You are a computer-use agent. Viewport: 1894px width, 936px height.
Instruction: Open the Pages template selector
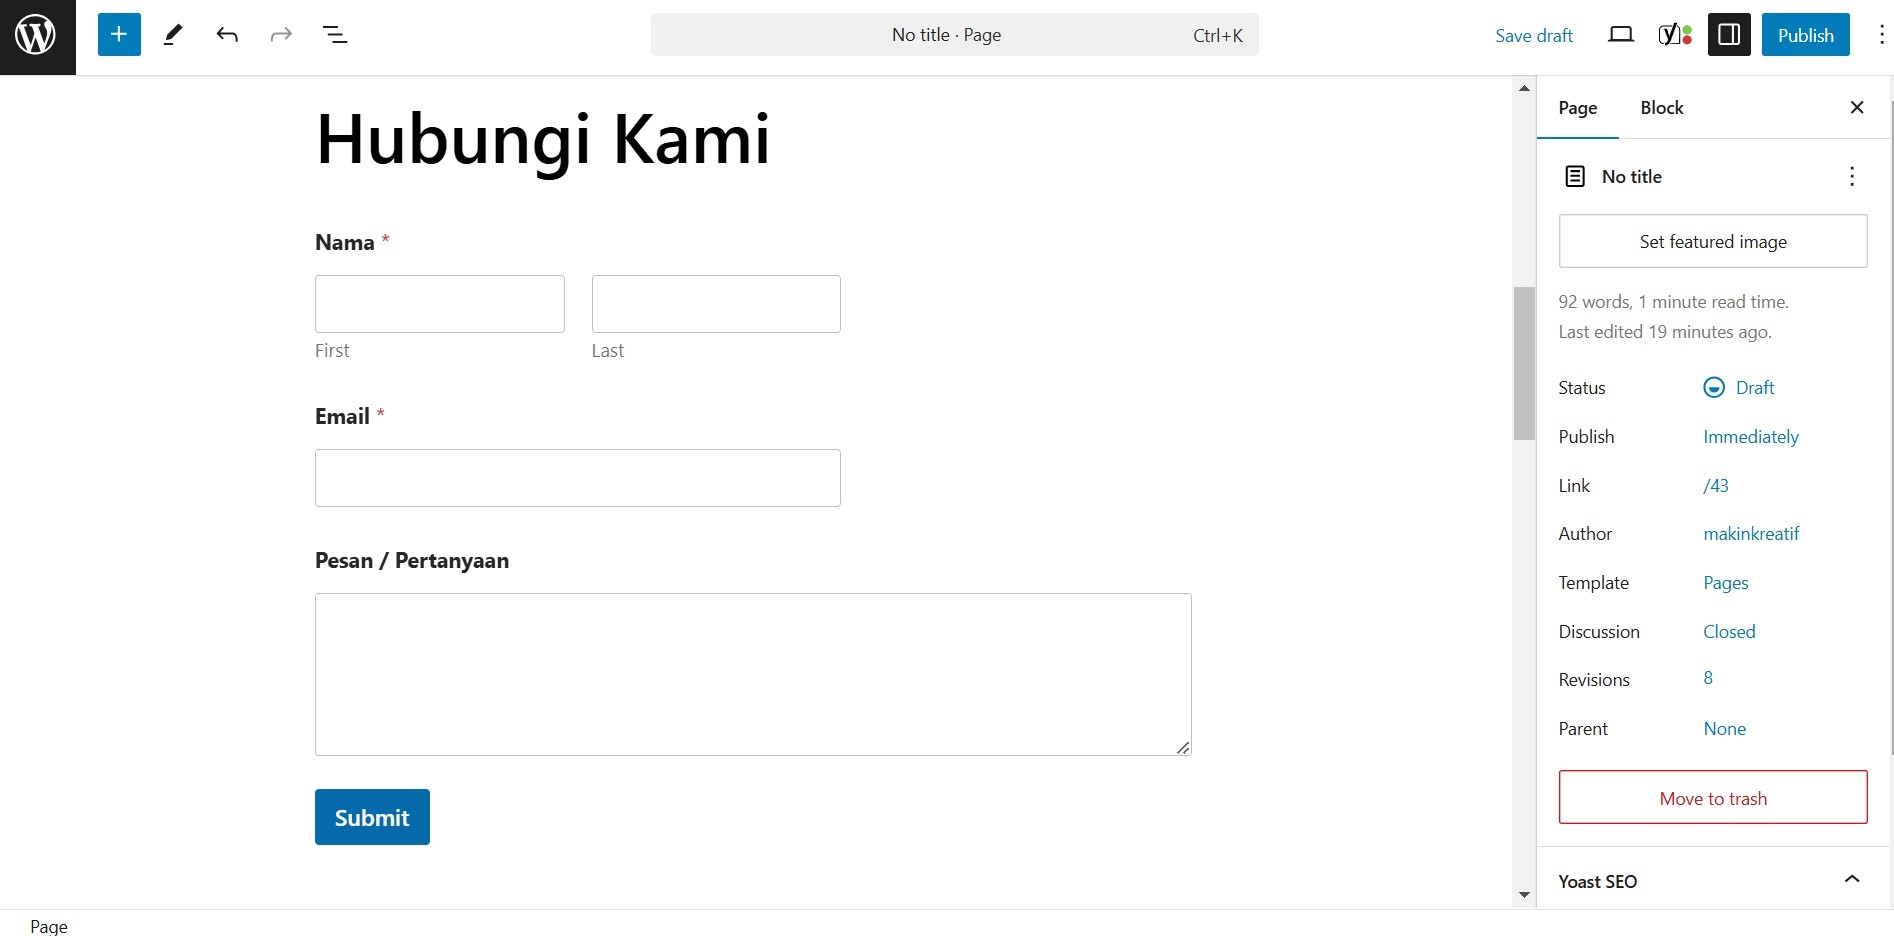1726,582
